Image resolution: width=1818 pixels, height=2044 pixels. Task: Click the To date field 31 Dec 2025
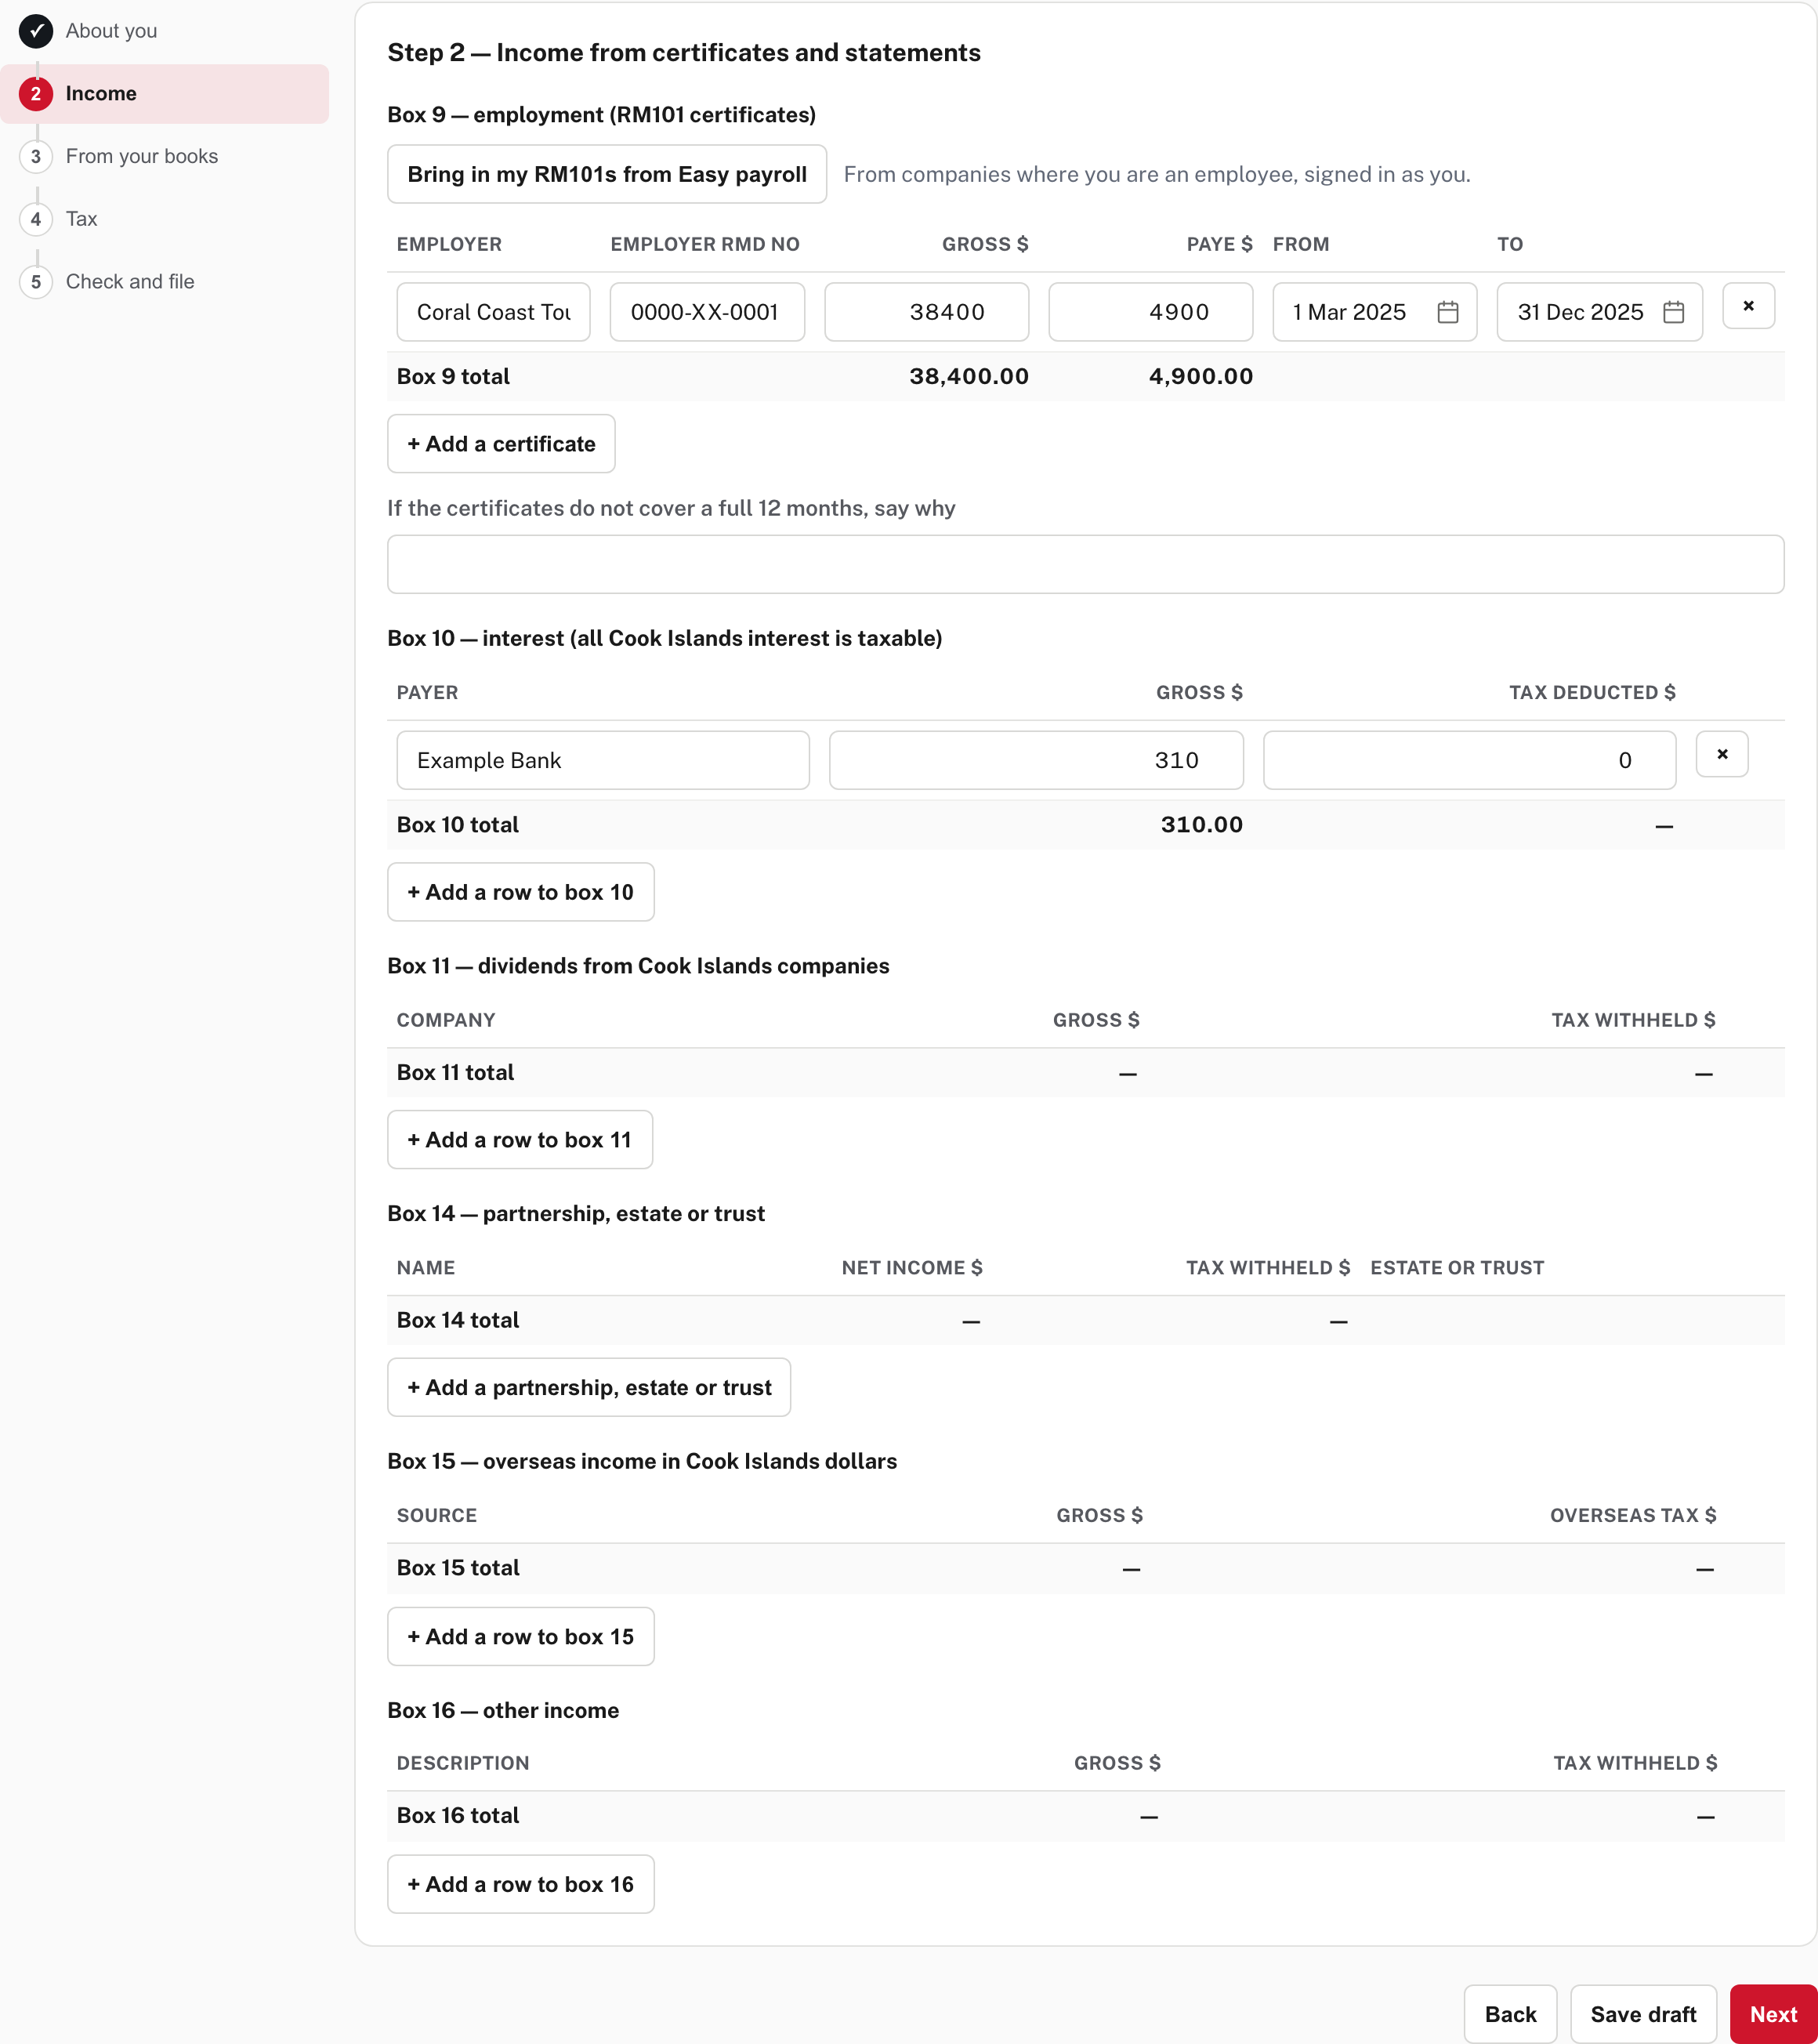1599,312
